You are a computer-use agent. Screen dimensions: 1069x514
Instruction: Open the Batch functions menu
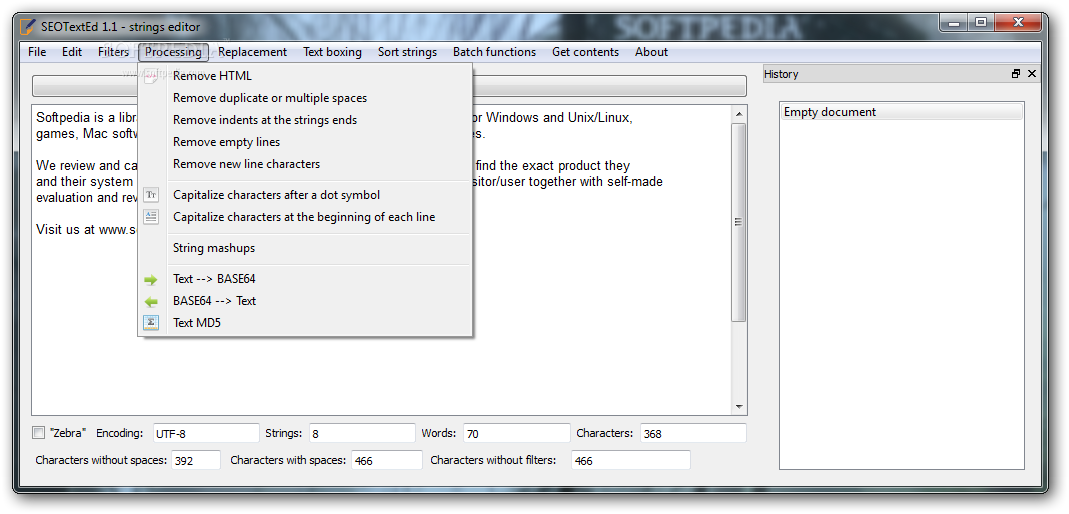pyautogui.click(x=494, y=52)
